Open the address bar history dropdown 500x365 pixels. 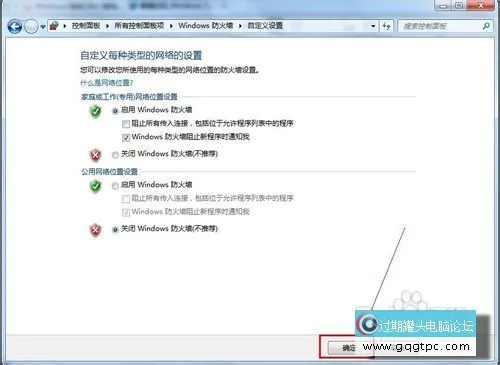(373, 26)
